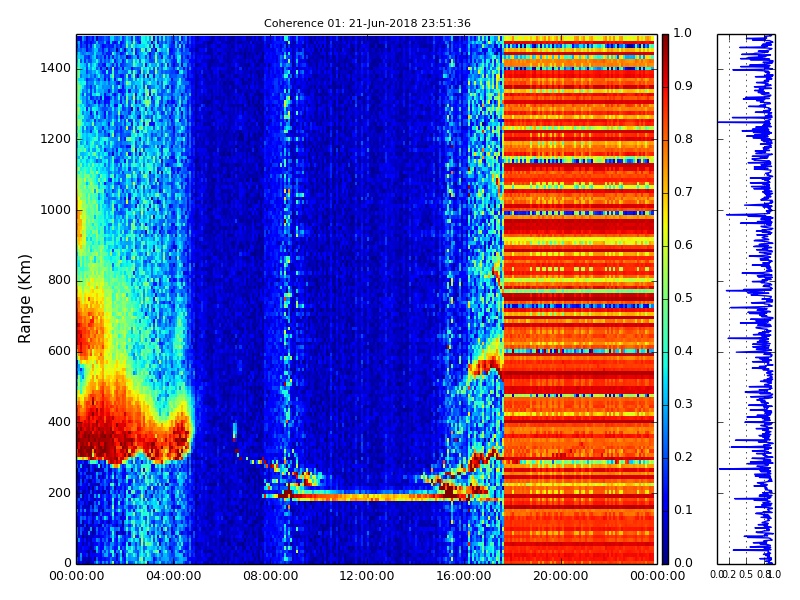Click the 20:00:00 time tick label

click(x=561, y=576)
